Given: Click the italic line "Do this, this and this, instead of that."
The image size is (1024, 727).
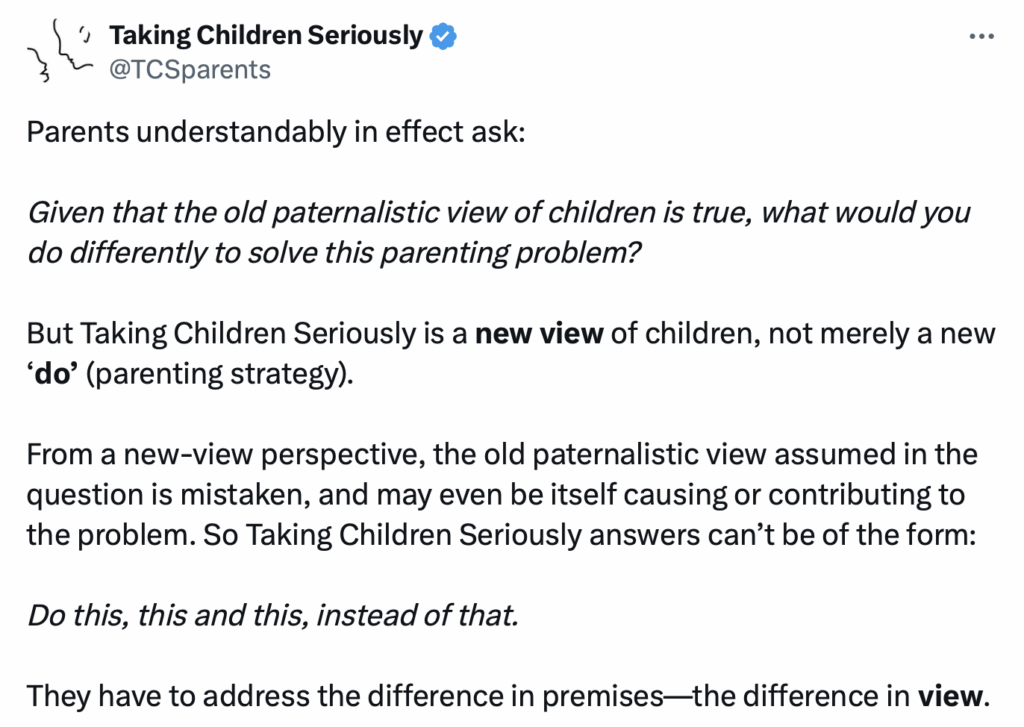Looking at the screenshot, I should click(273, 613).
